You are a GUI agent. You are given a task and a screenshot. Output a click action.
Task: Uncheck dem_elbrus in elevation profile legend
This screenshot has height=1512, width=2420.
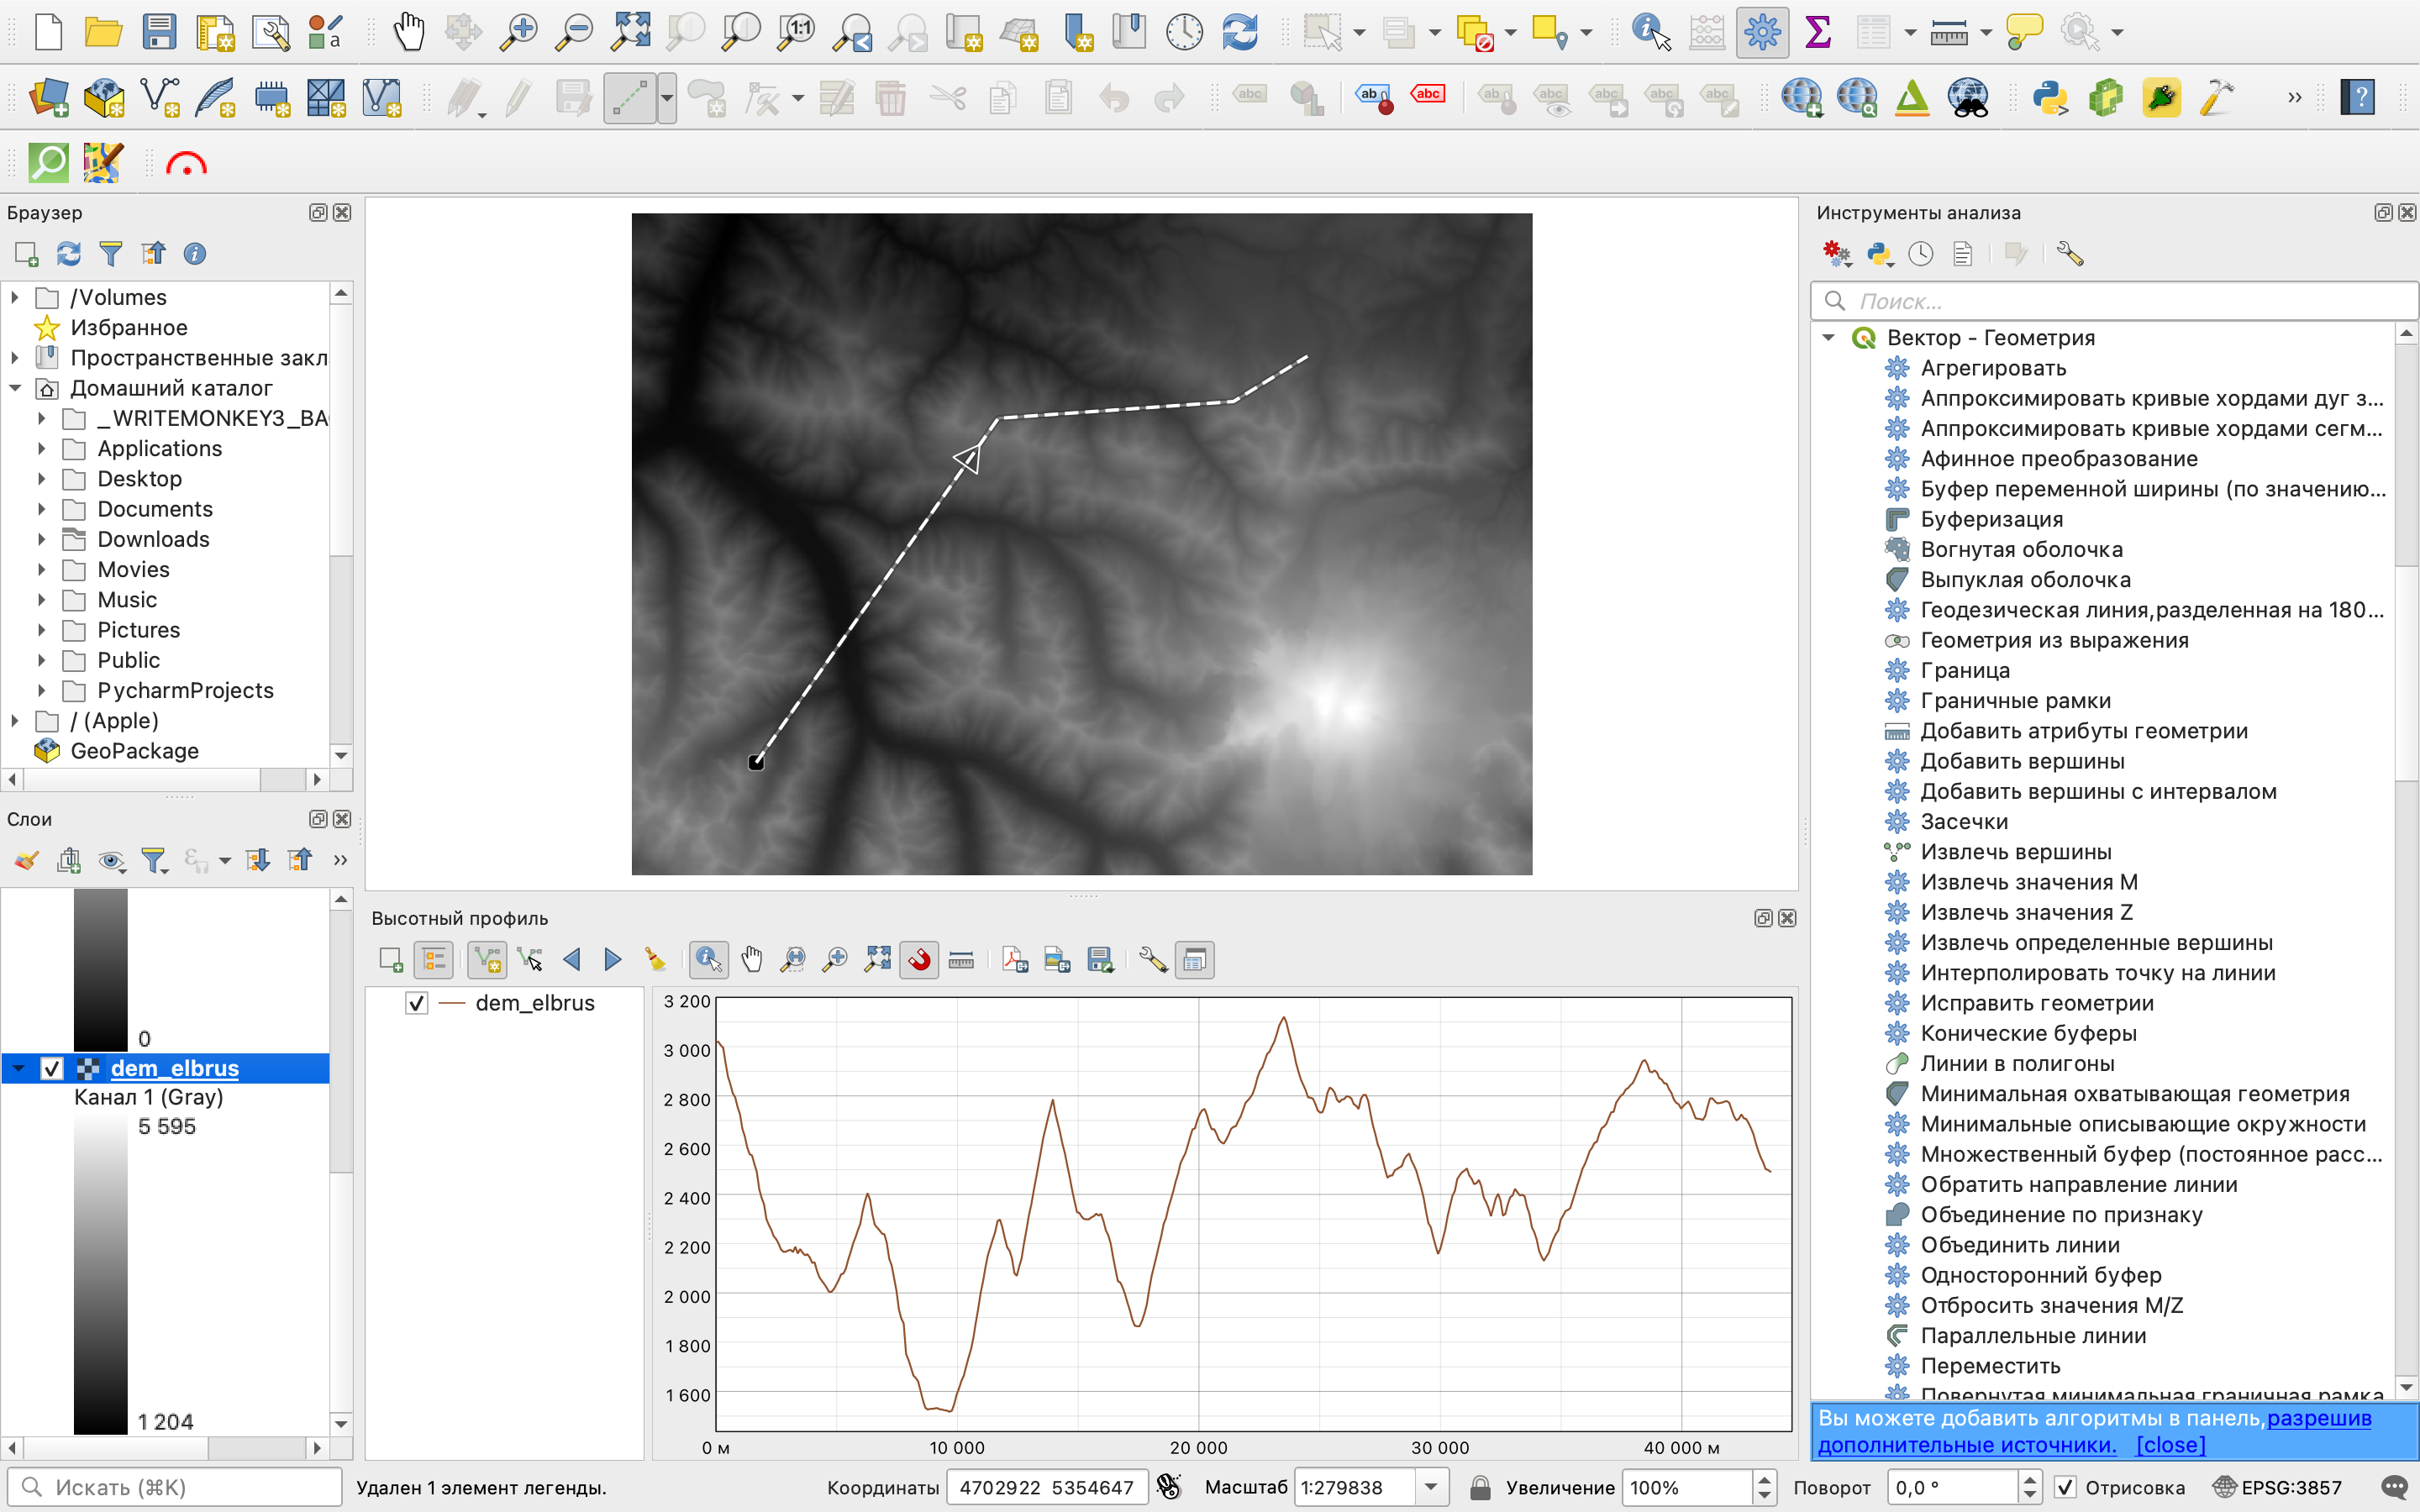tap(416, 1003)
